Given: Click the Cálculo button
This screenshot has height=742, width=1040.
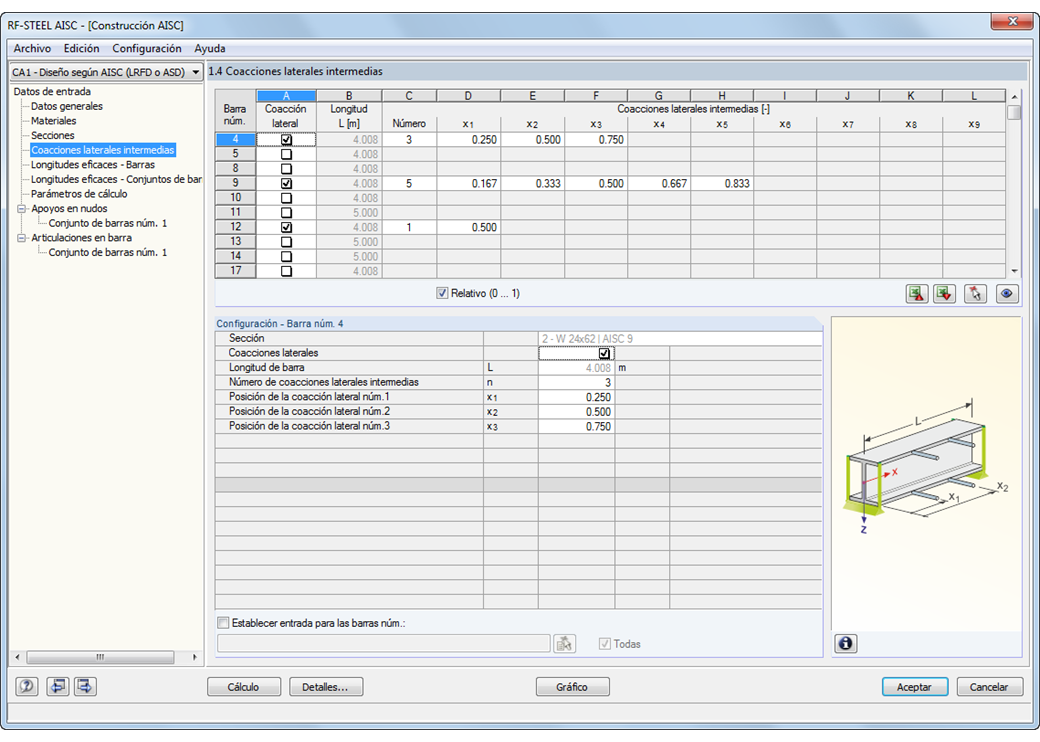Looking at the screenshot, I should coord(243,687).
